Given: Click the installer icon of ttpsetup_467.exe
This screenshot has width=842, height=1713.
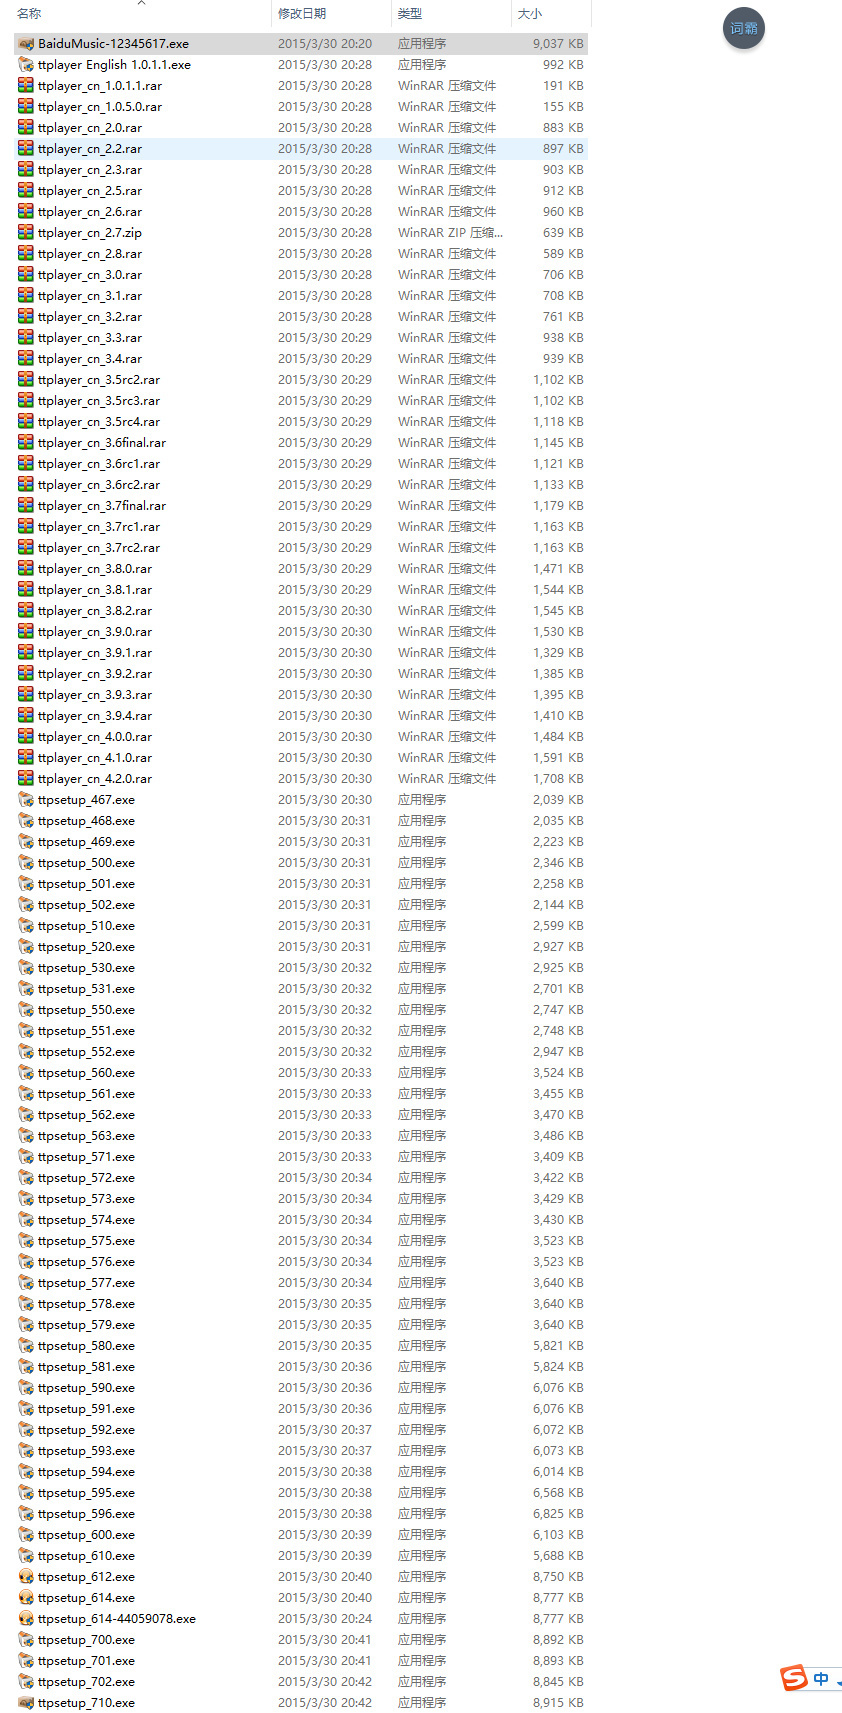Looking at the screenshot, I should tap(26, 800).
